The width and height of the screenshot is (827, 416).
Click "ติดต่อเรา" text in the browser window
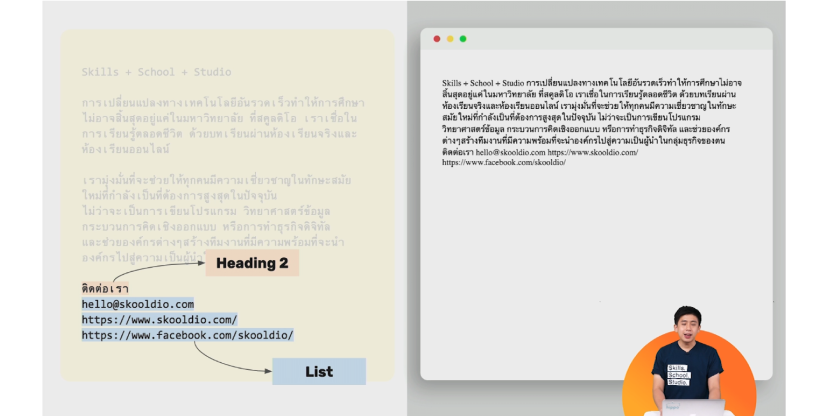458,152
